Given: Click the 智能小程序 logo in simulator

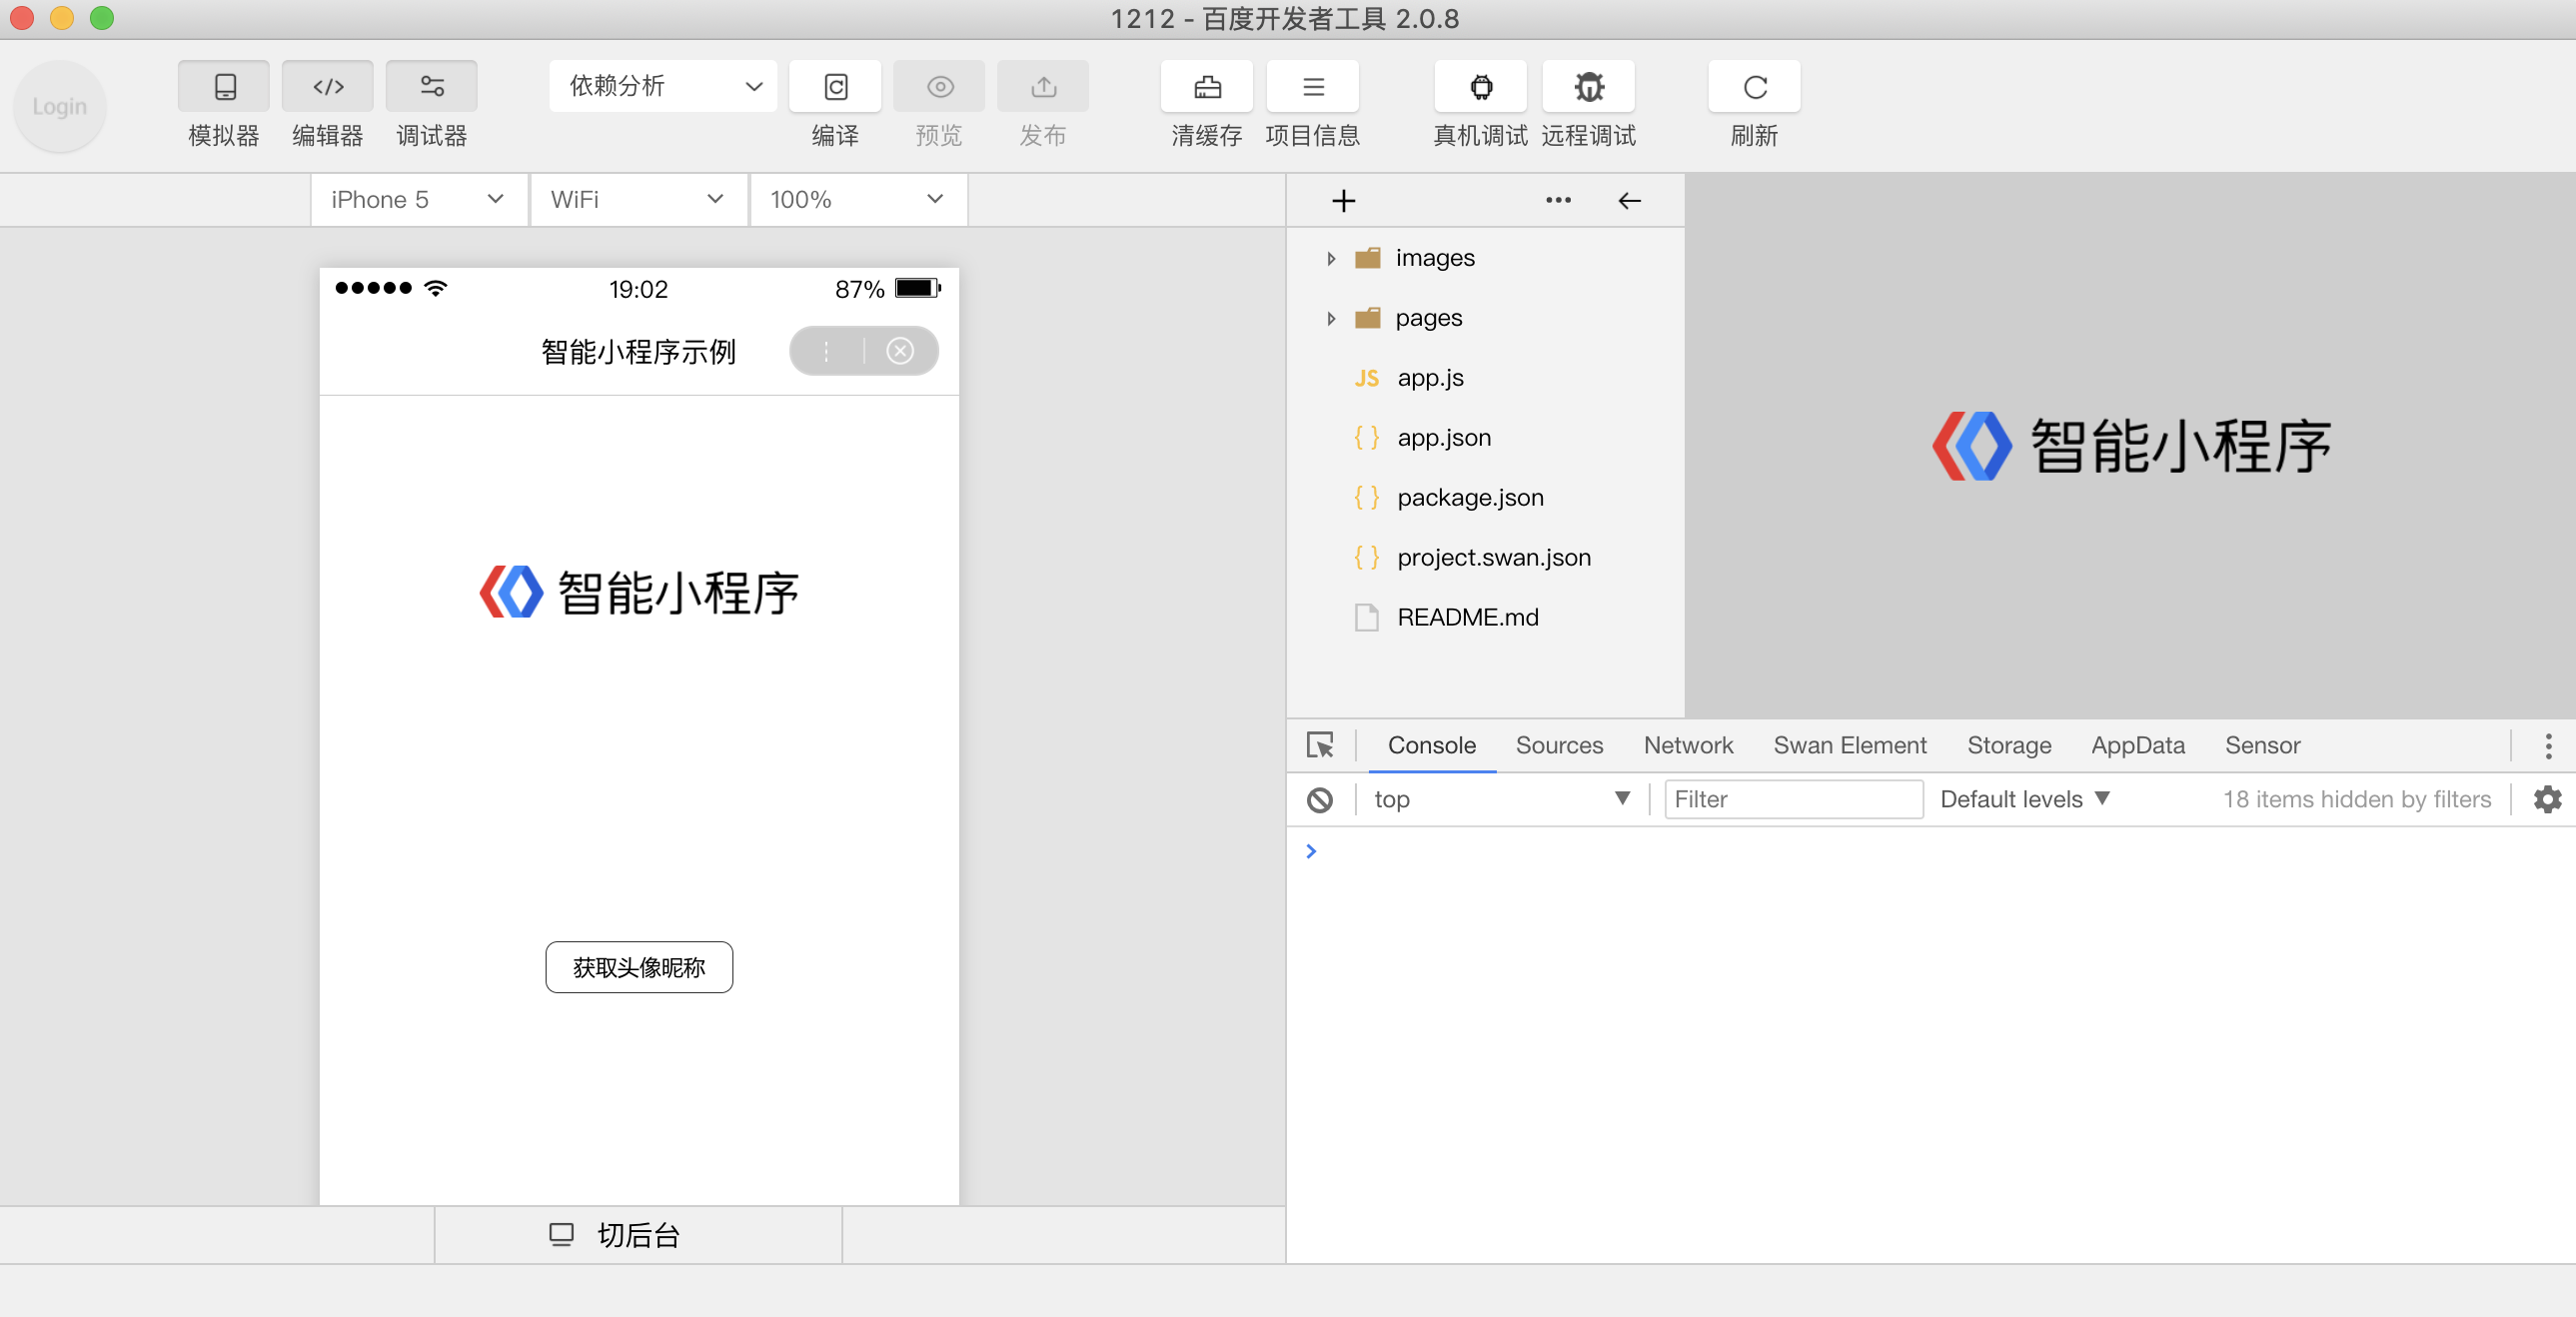Looking at the screenshot, I should tap(639, 592).
